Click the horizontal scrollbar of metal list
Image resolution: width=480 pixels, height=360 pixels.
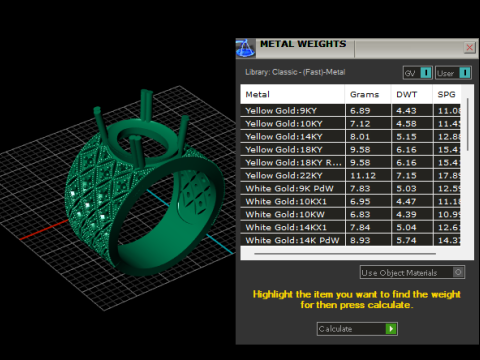pyautogui.click(x=345, y=254)
